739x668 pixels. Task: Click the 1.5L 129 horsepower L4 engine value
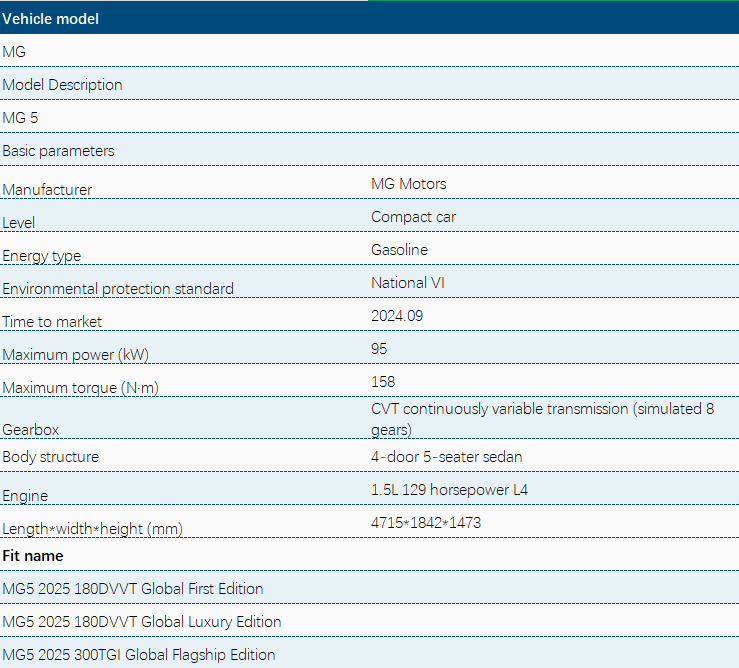point(449,490)
